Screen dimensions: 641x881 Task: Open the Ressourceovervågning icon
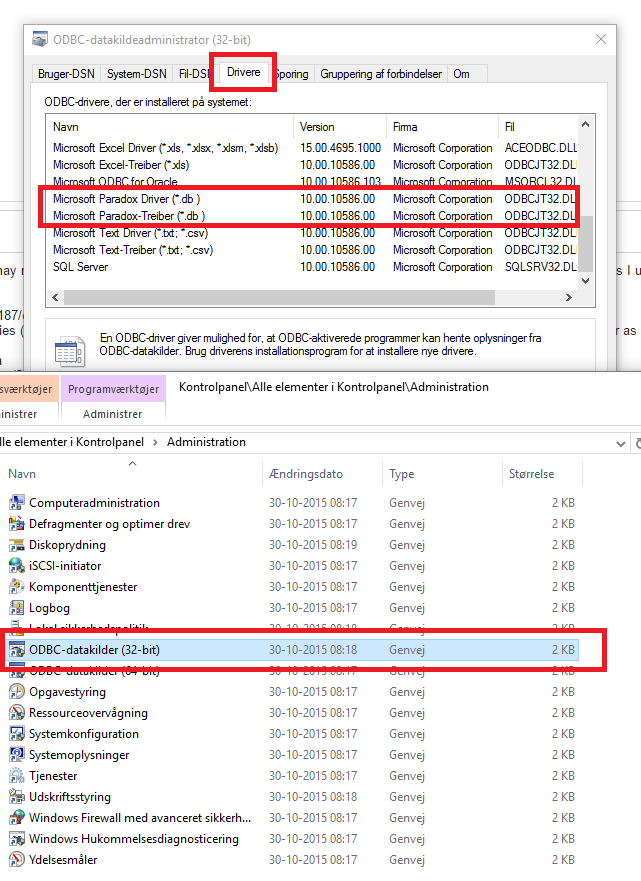pyautogui.click(x=16, y=713)
